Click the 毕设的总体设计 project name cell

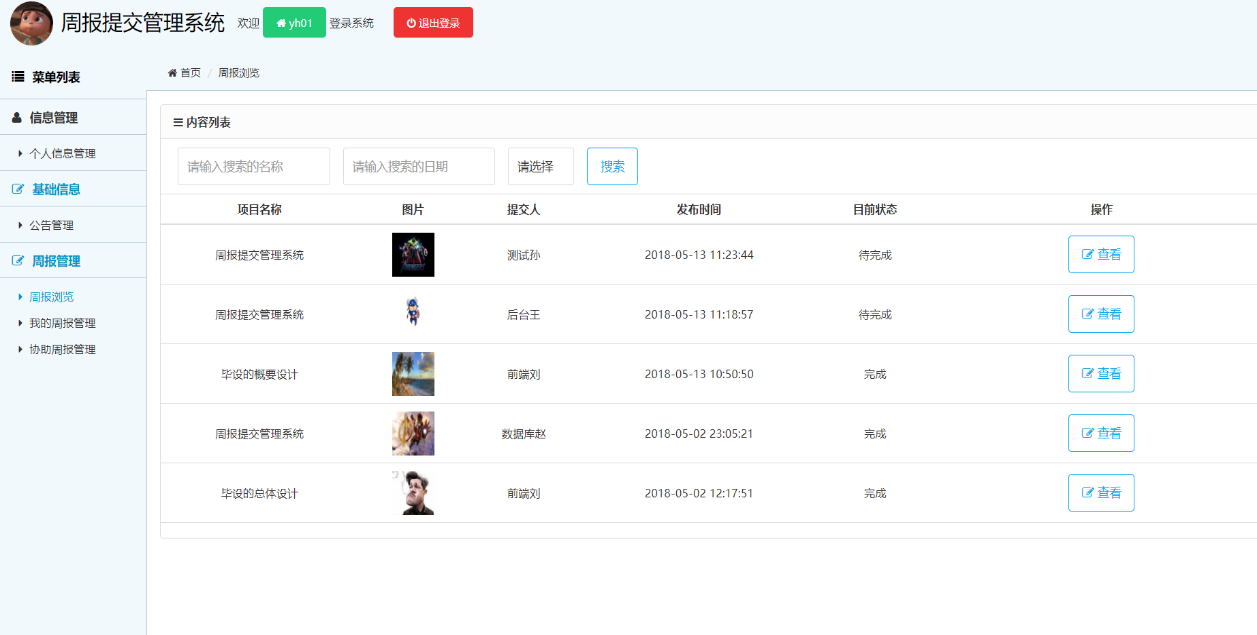coord(259,493)
